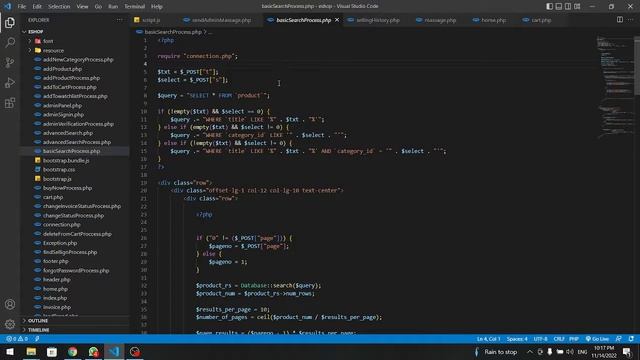Open addProduct.php in explorer
This screenshot has width=640, height=360.
[62, 69]
